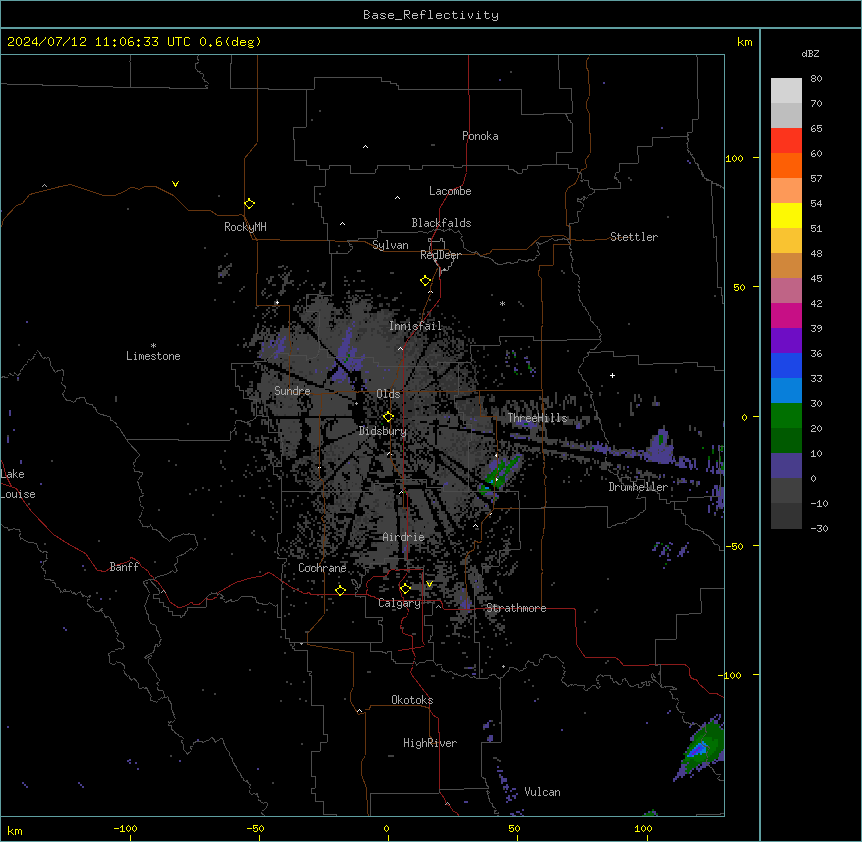Click the green-blue storm cell in the southeast corner

tap(701, 747)
